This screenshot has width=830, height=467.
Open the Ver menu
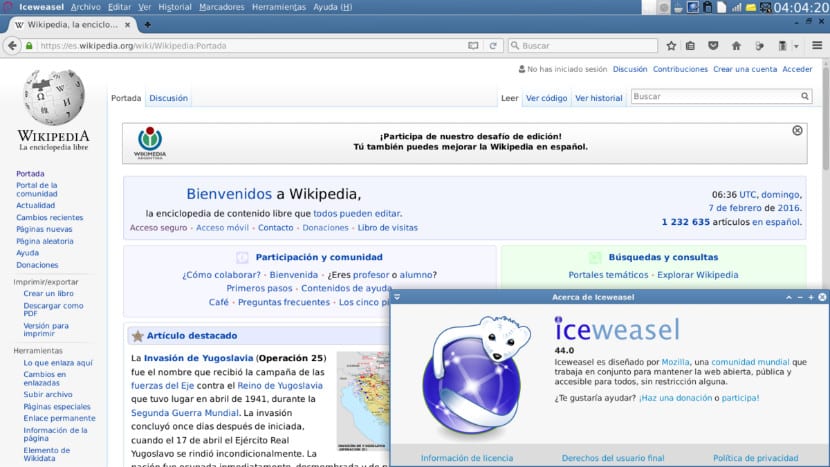(145, 7)
